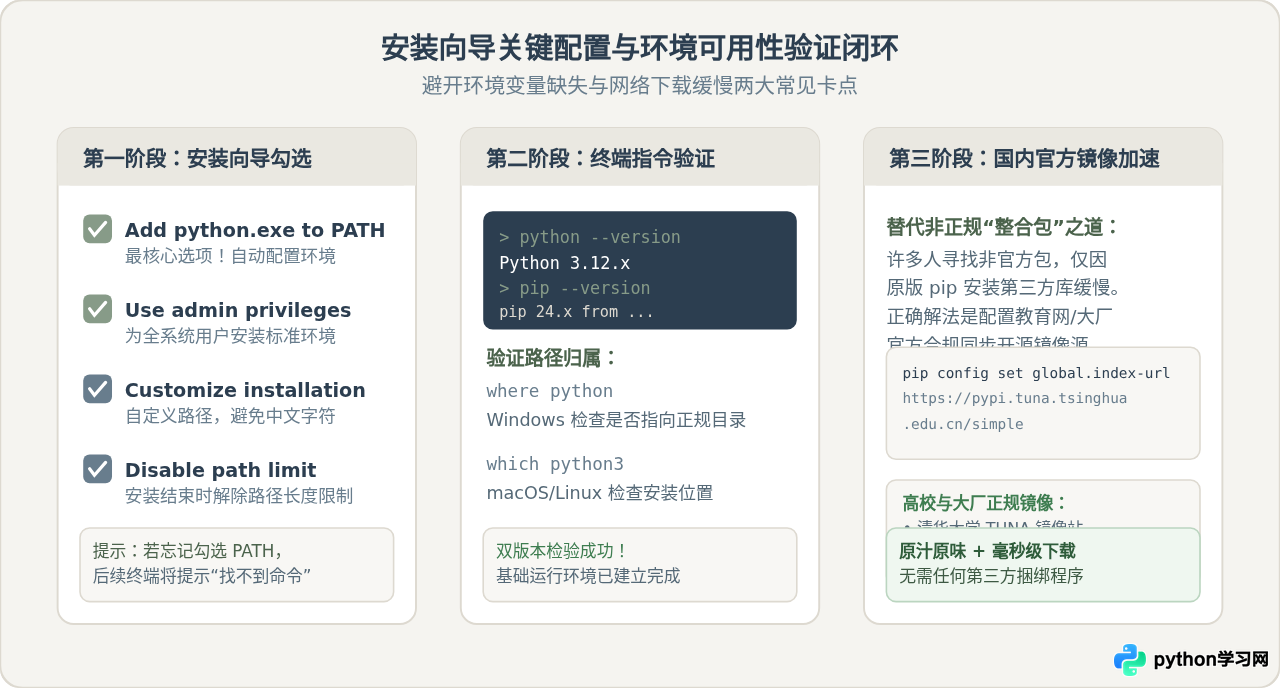Select the 第一阶段：安装向导勾选 header

[x=197, y=158]
